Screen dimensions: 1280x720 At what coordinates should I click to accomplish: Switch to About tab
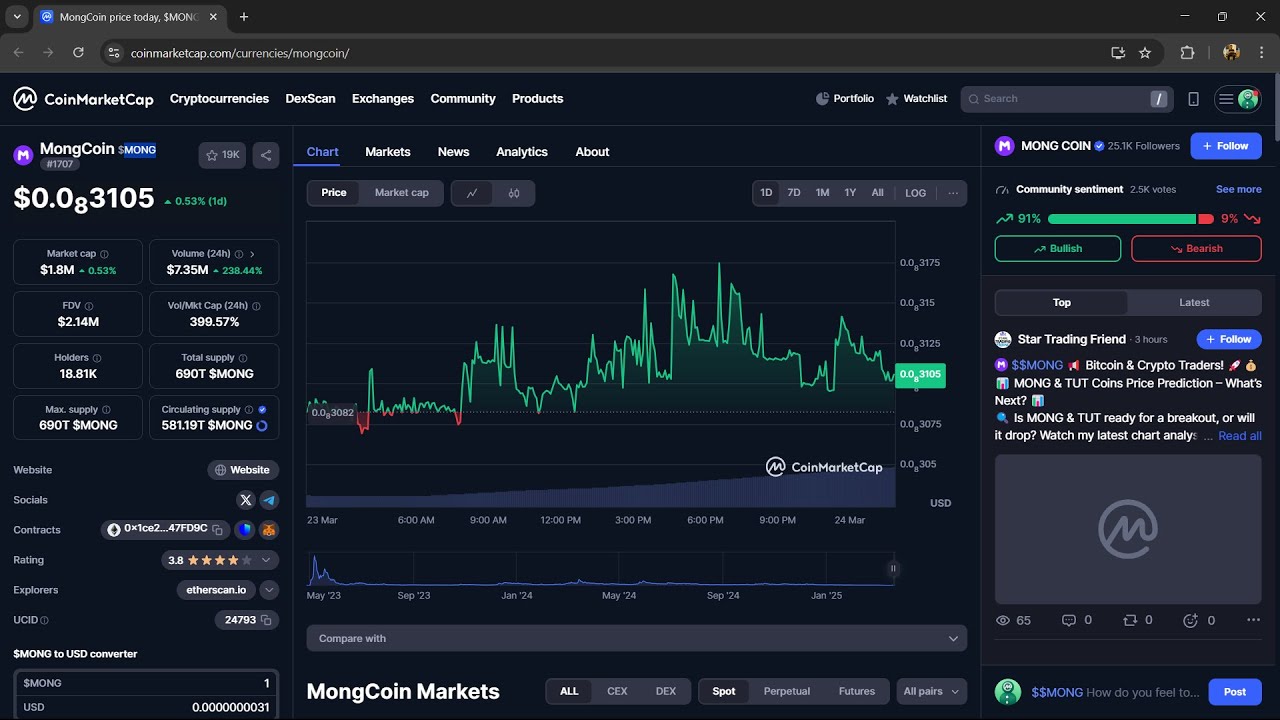point(592,152)
